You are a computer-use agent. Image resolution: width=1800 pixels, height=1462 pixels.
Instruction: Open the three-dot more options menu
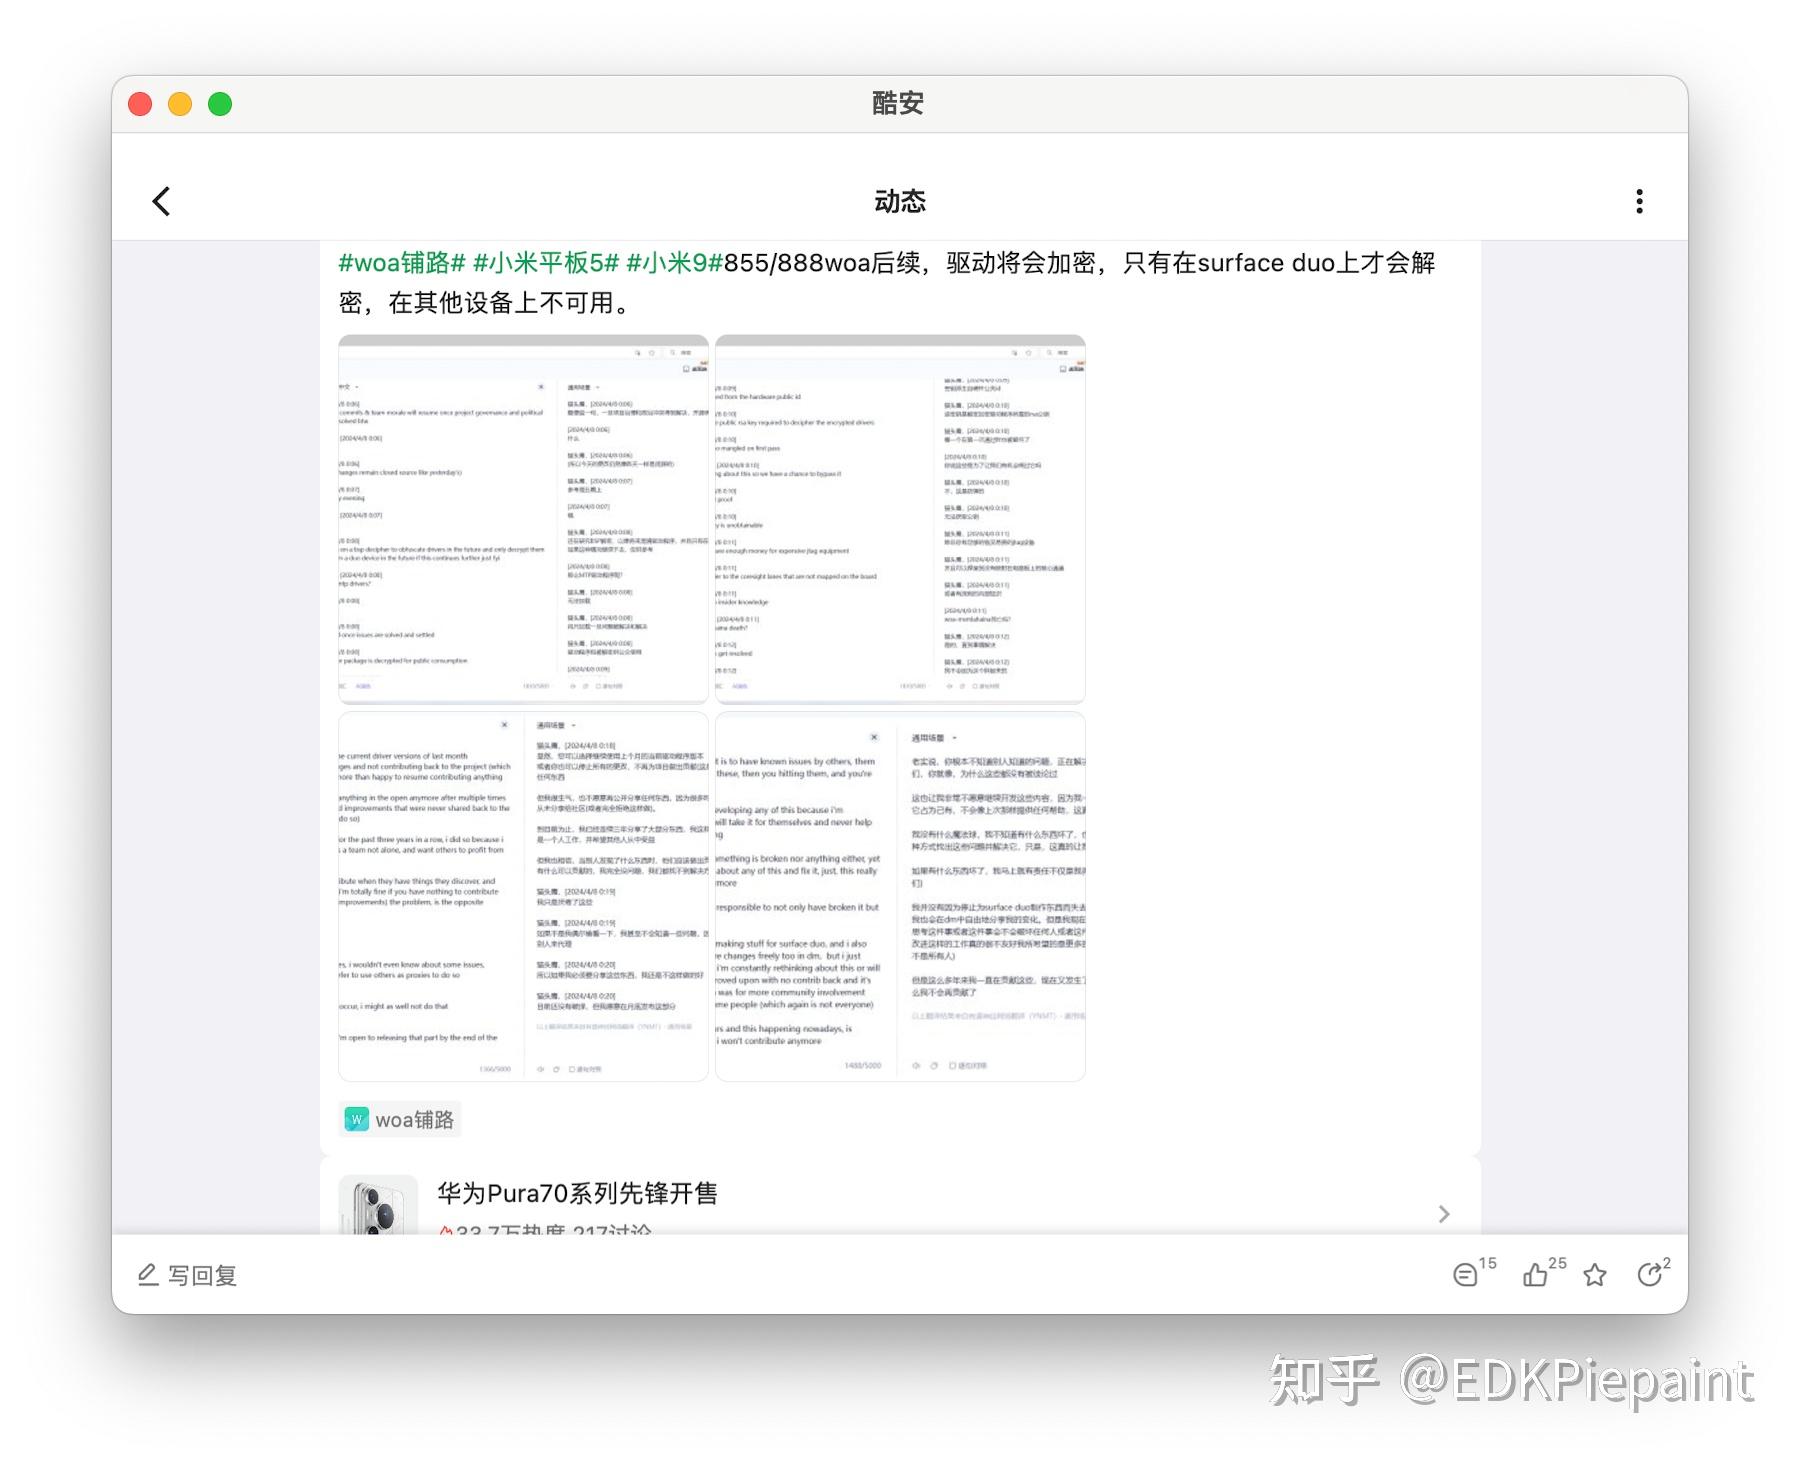pyautogui.click(x=1640, y=201)
